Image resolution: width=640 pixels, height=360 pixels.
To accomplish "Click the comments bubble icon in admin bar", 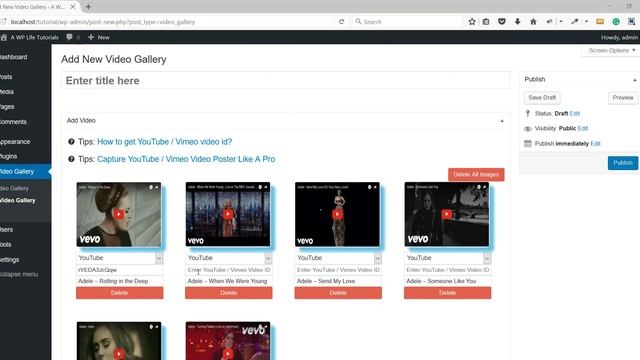I will click(69, 37).
